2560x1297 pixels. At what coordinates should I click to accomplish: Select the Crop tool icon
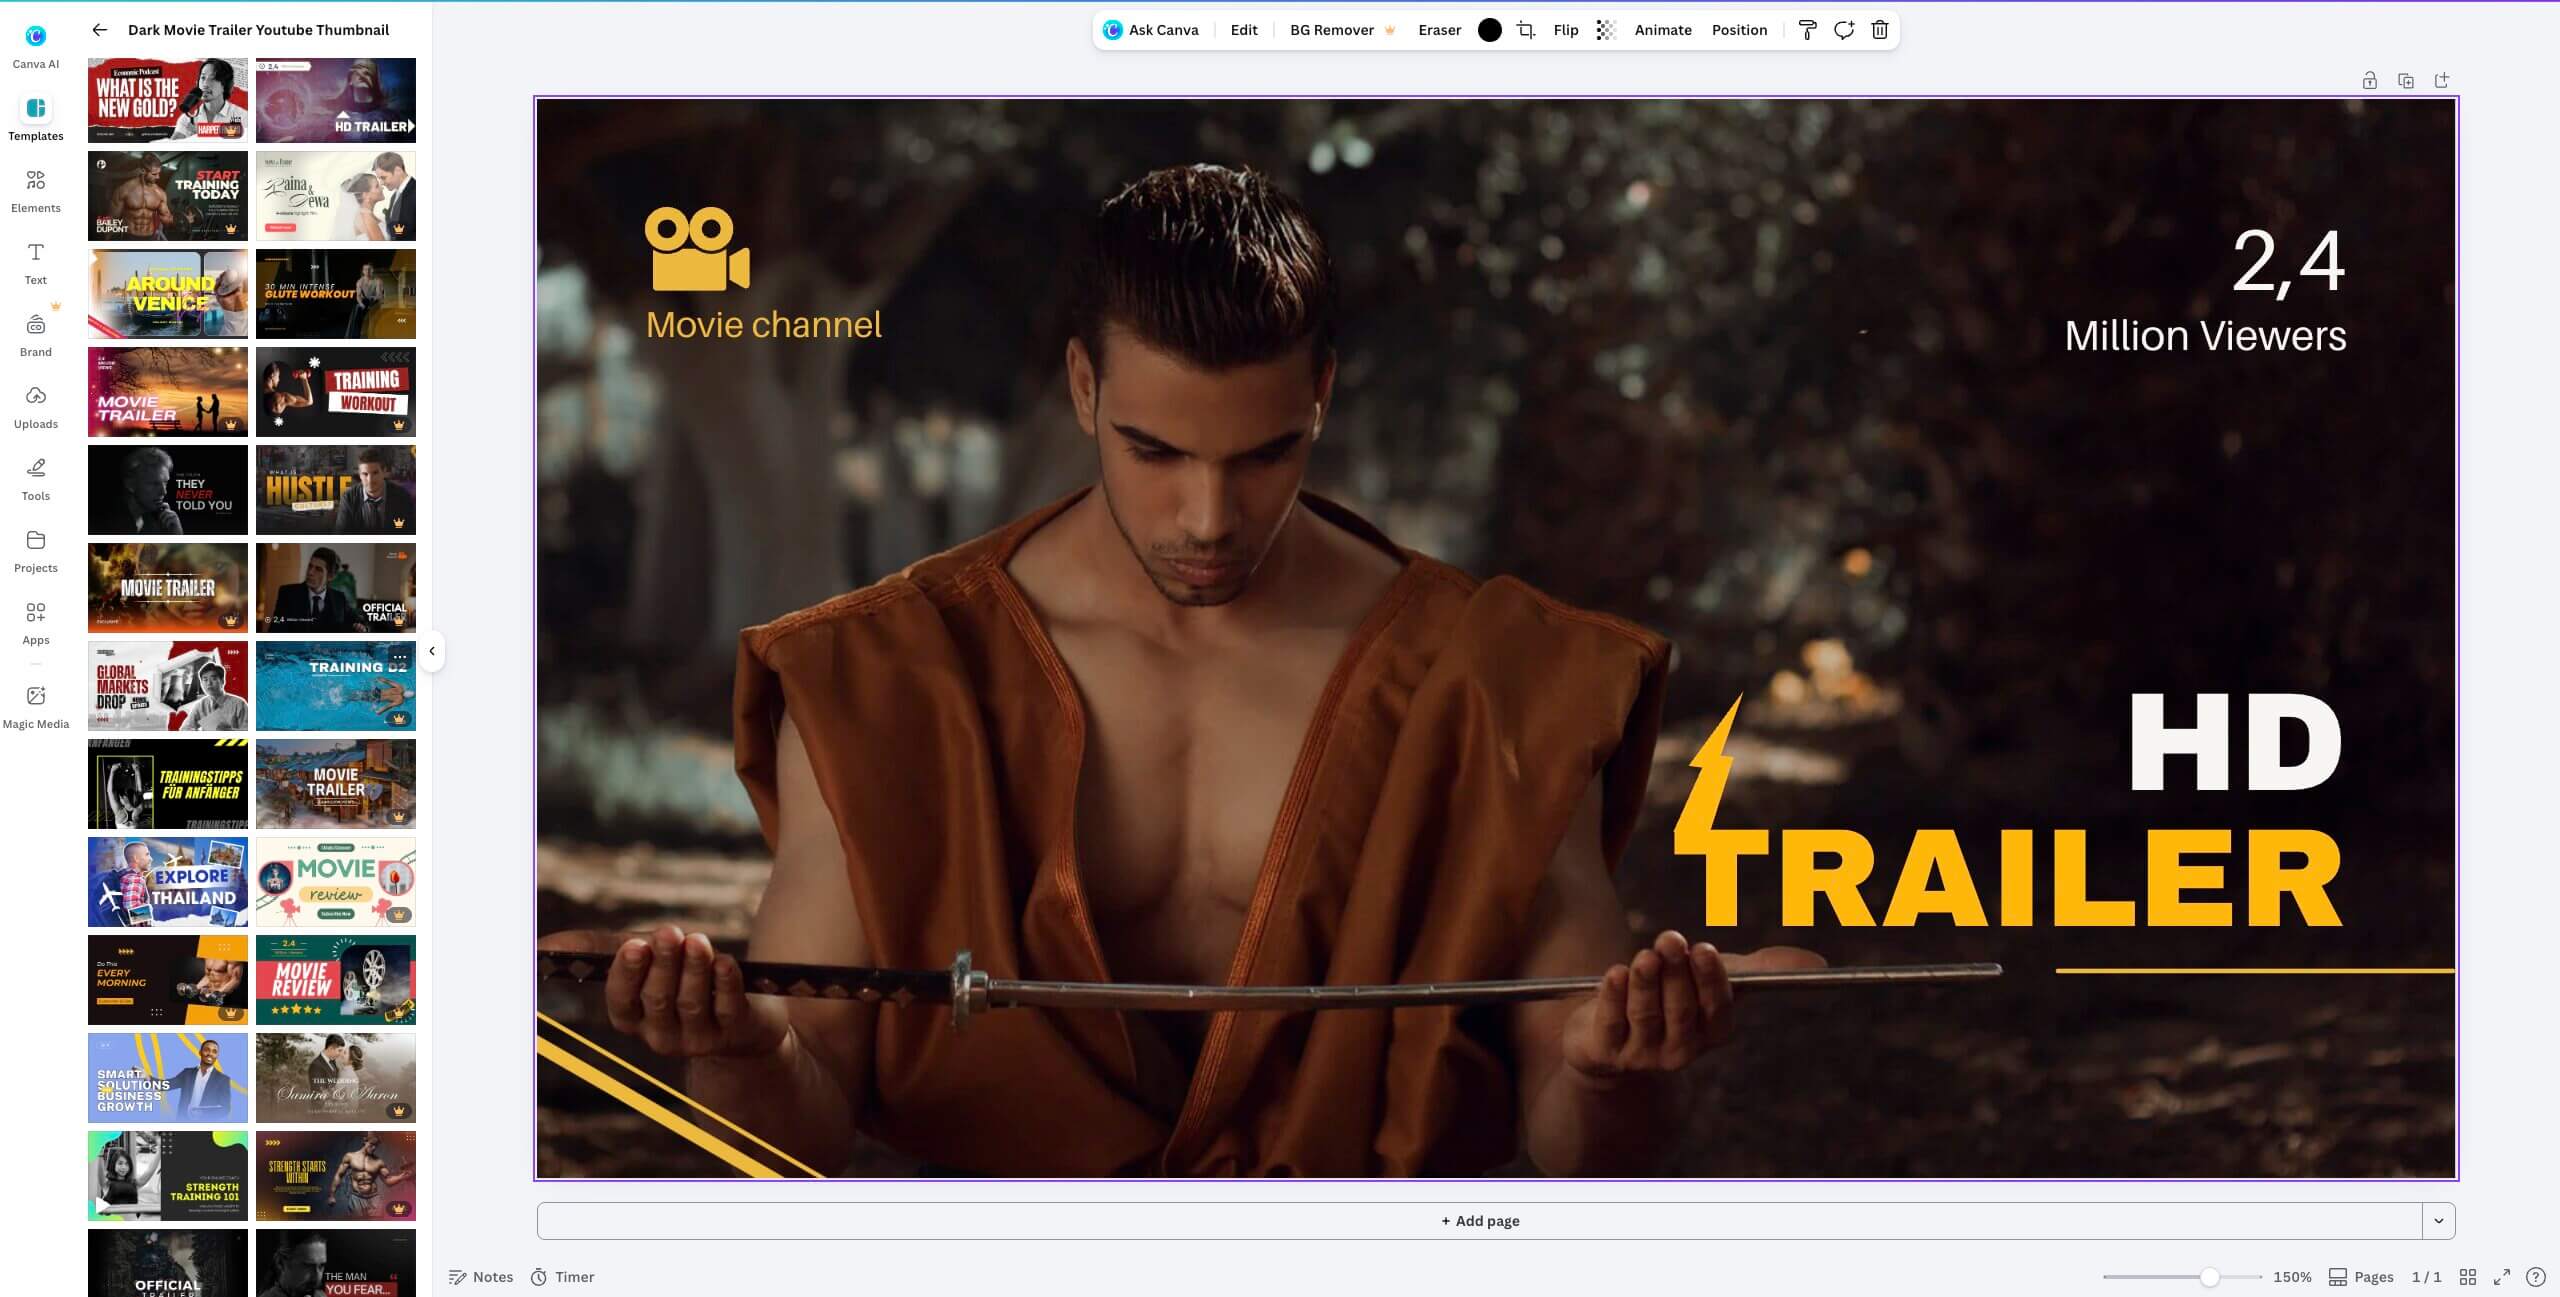[x=1526, y=30]
